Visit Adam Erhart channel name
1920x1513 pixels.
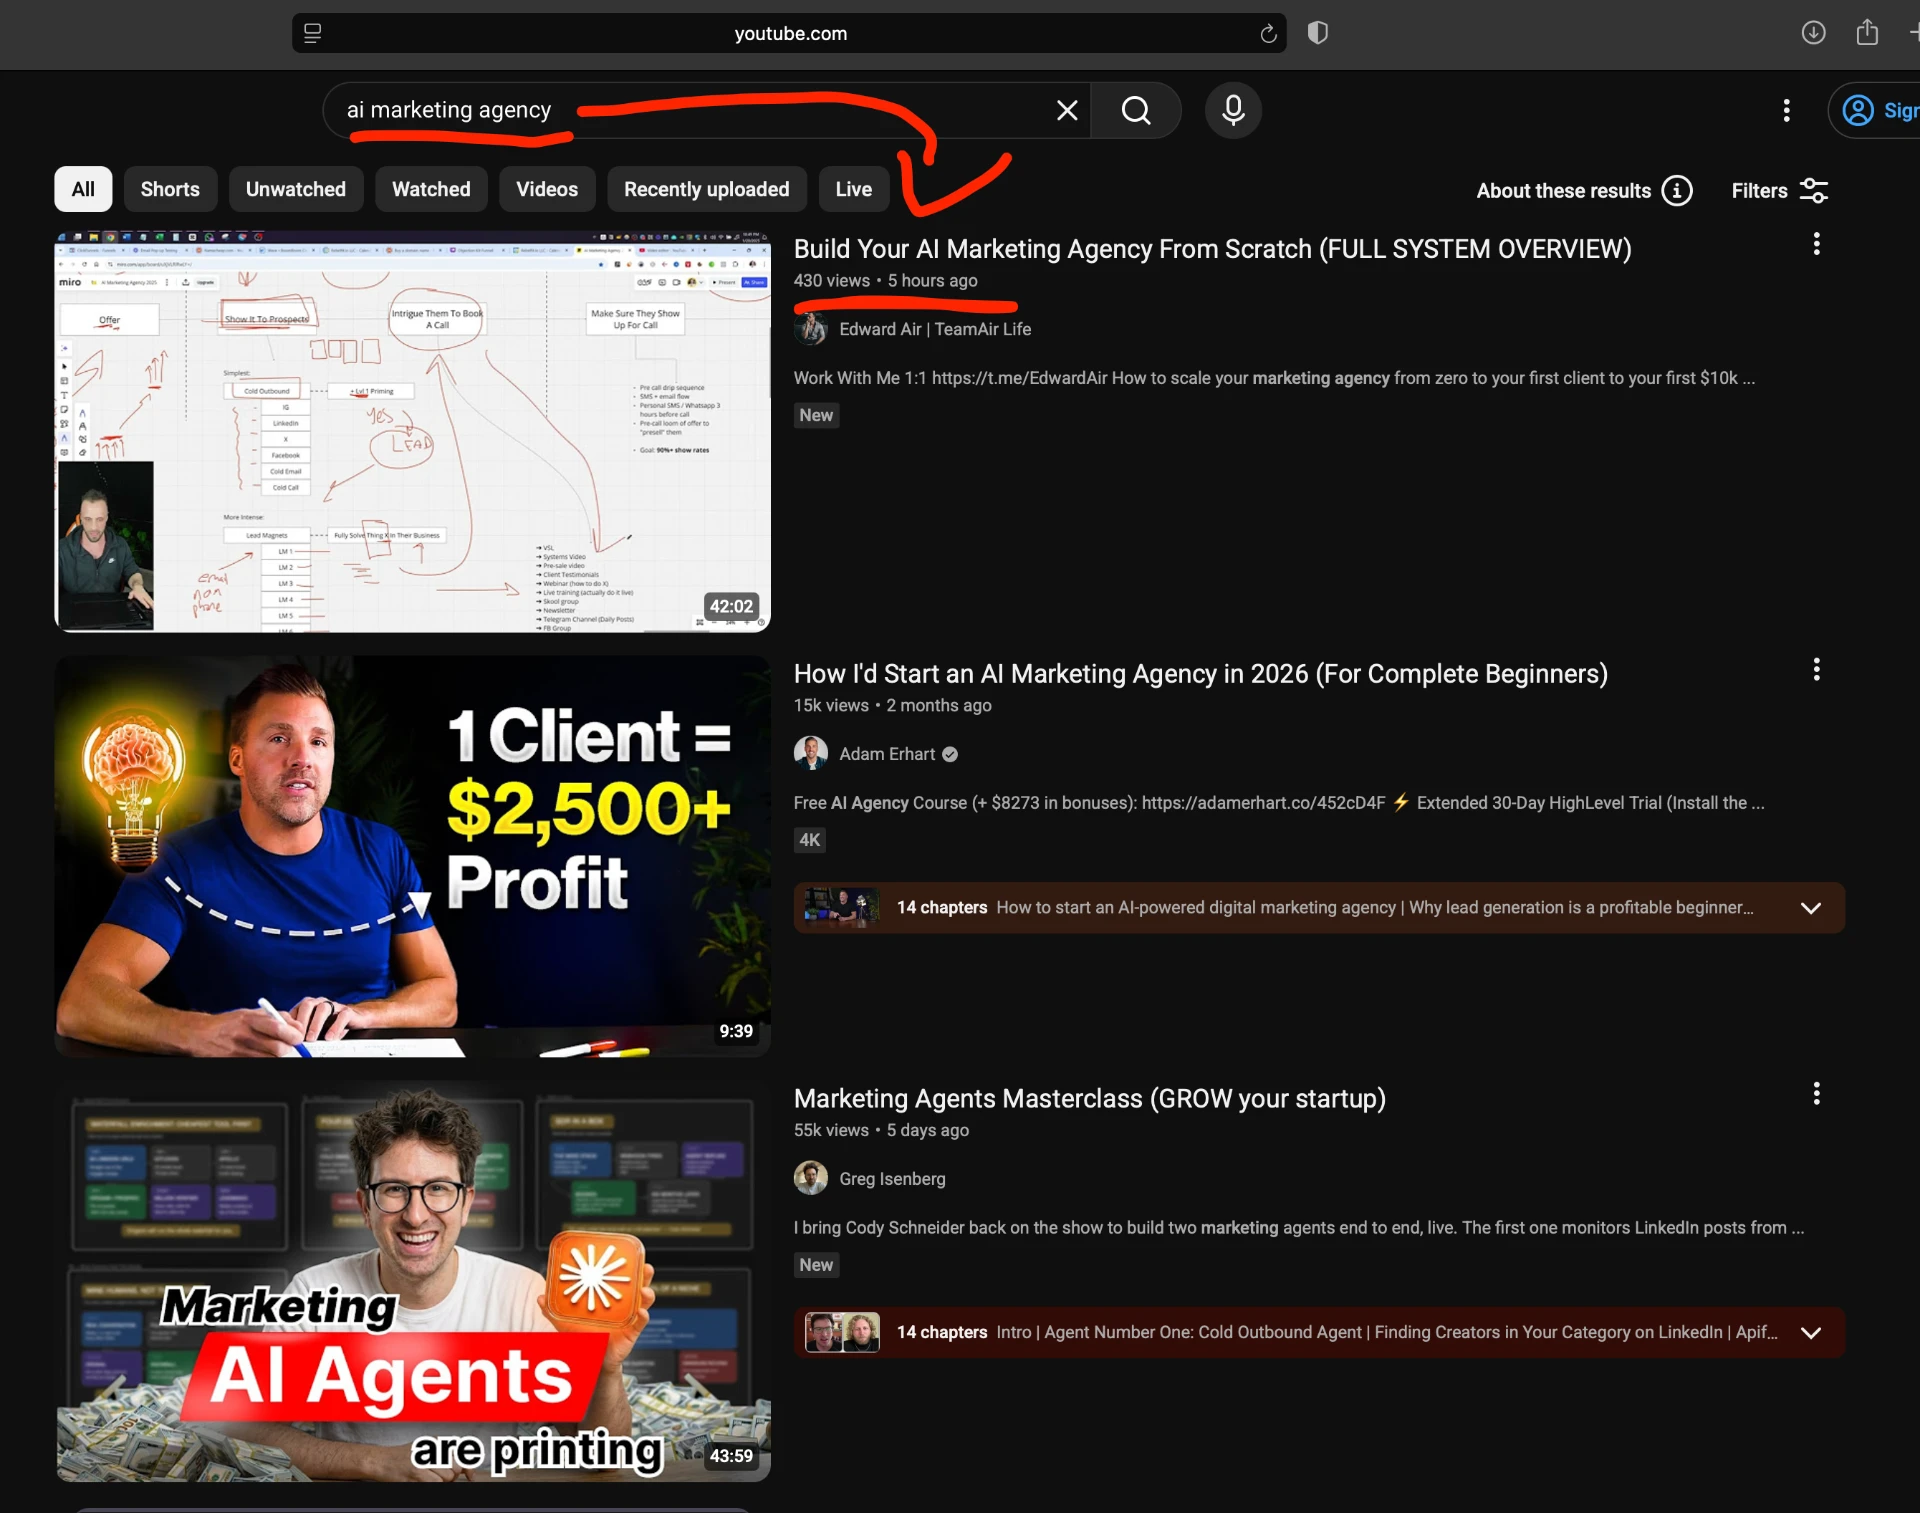click(x=887, y=754)
